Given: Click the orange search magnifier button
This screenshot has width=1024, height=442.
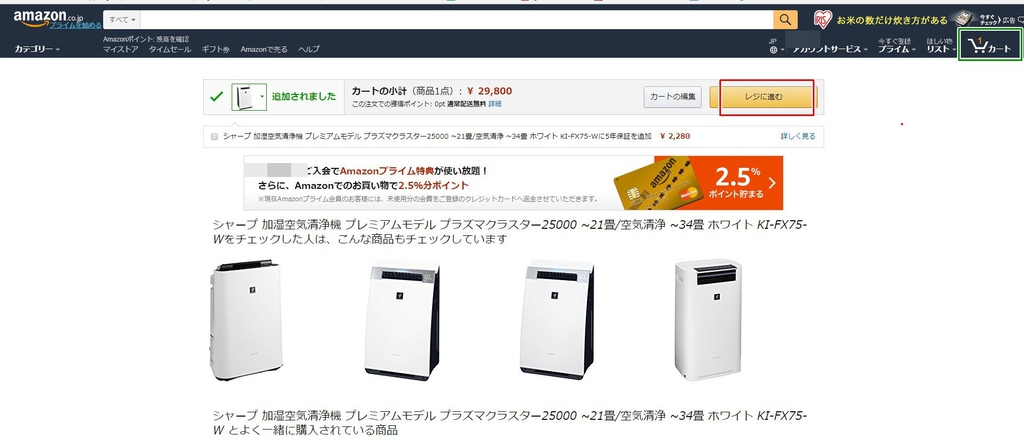Looking at the screenshot, I should click(786, 20).
